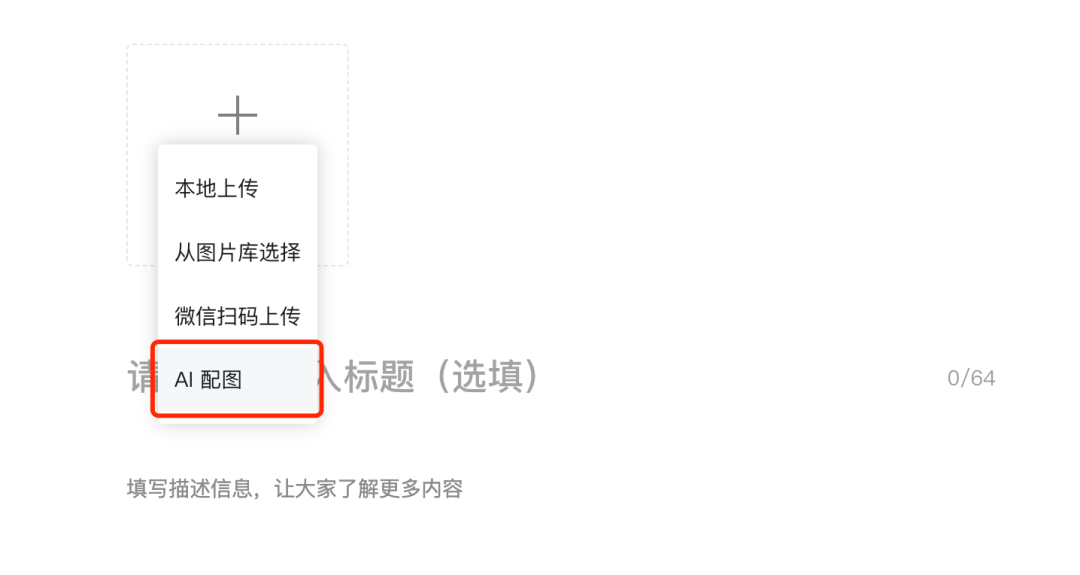Click the plus icon to add an image

[x=238, y=115]
